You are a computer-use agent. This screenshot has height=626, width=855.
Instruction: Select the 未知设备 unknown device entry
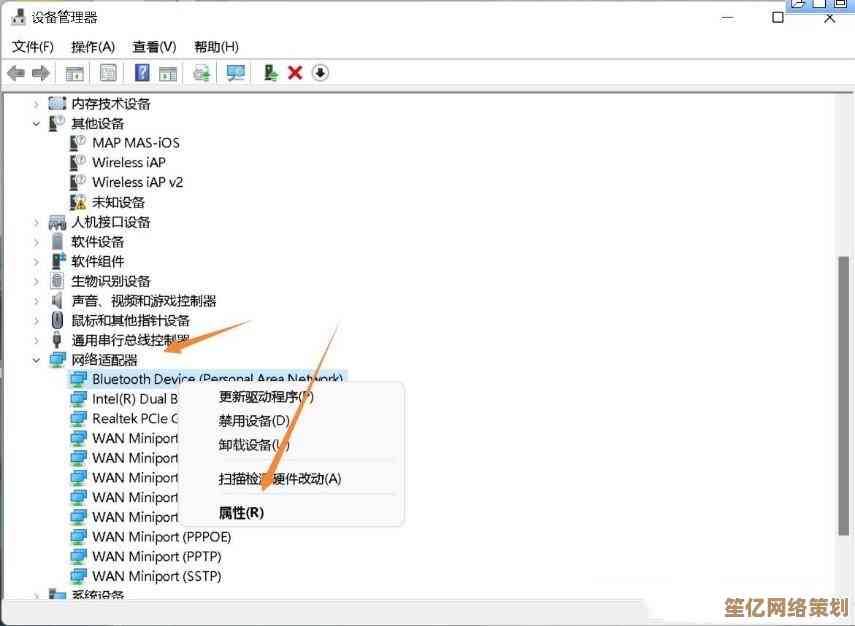(x=118, y=202)
